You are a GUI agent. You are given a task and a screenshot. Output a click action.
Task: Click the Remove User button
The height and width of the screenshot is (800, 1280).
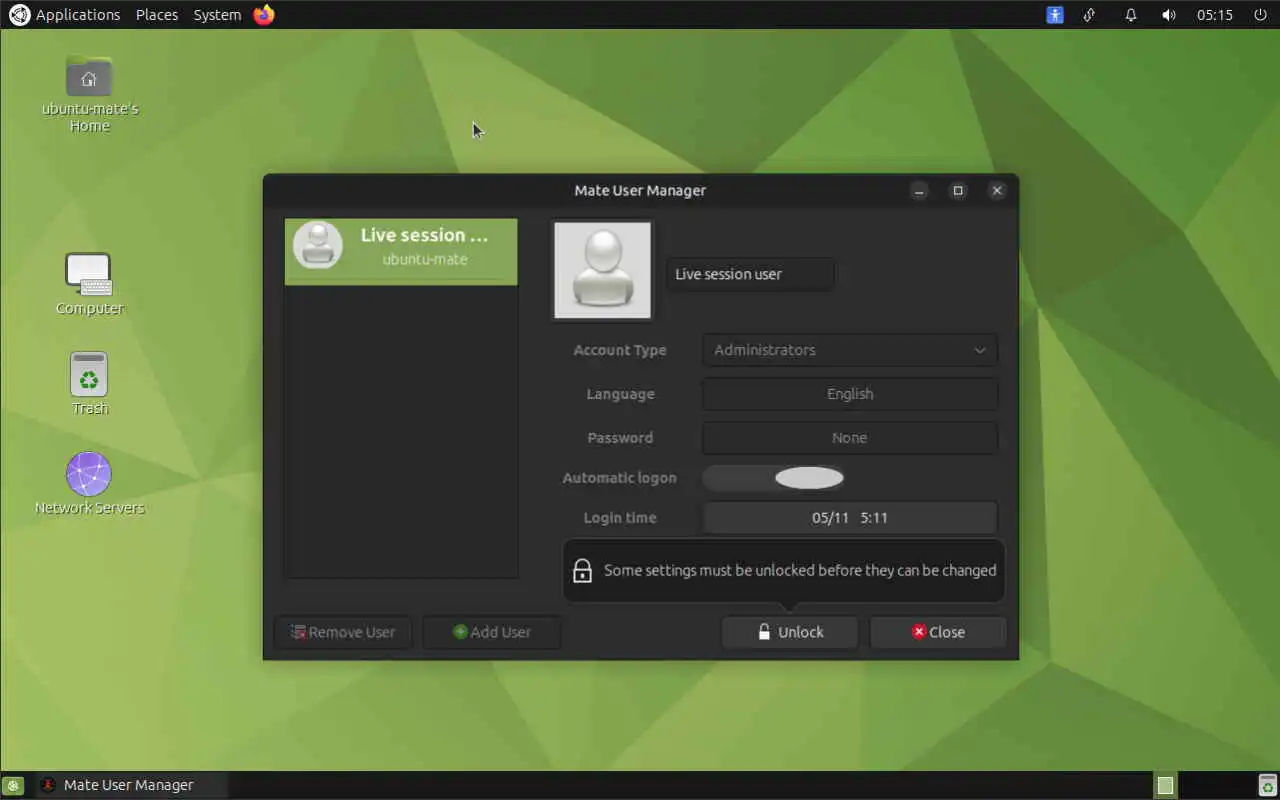[343, 632]
